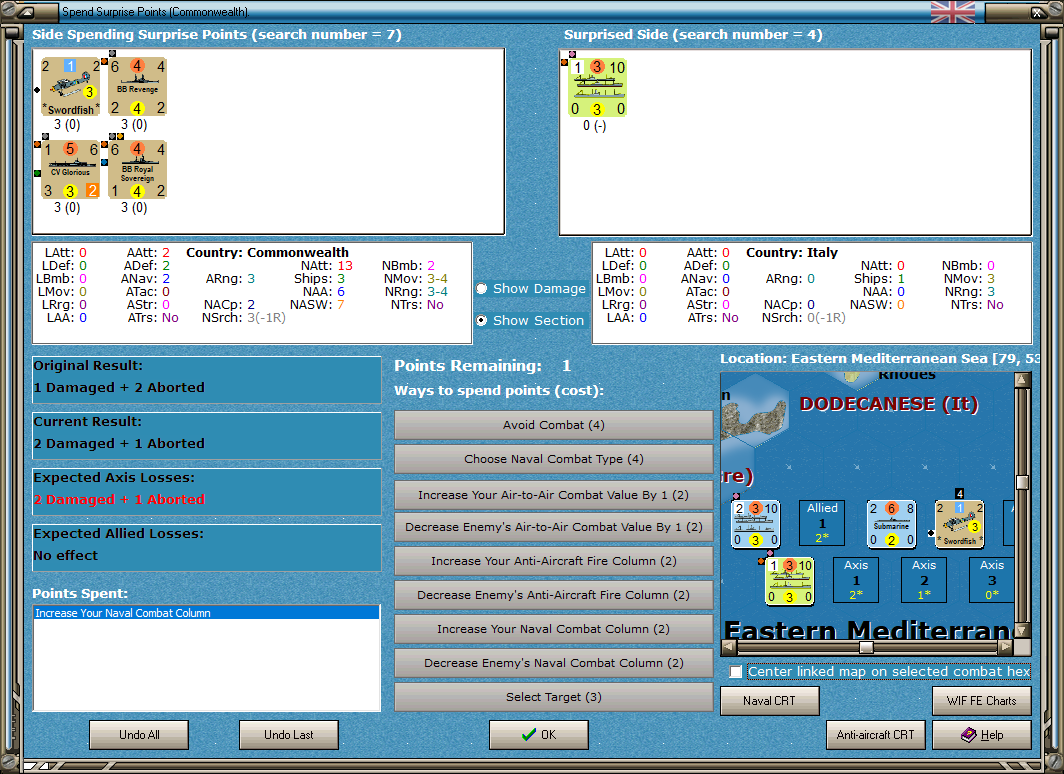Open the Naval CRT chart
Image resolution: width=1064 pixels, height=774 pixels.
770,701
